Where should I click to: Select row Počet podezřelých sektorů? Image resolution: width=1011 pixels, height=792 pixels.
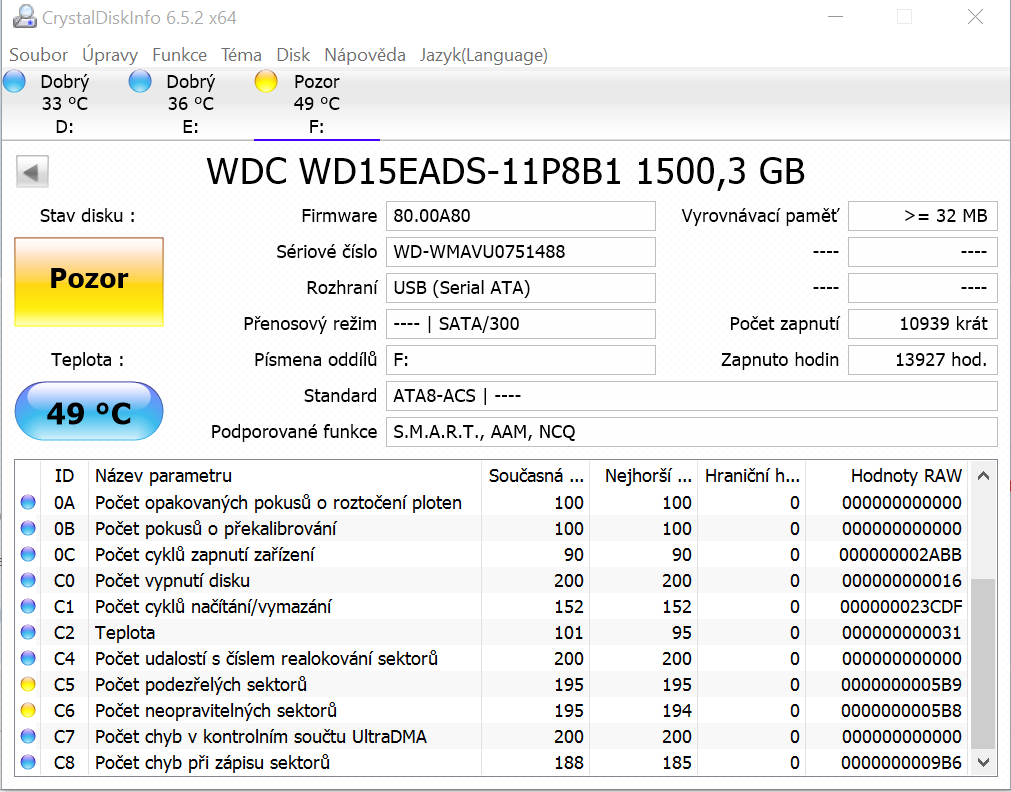(492, 684)
